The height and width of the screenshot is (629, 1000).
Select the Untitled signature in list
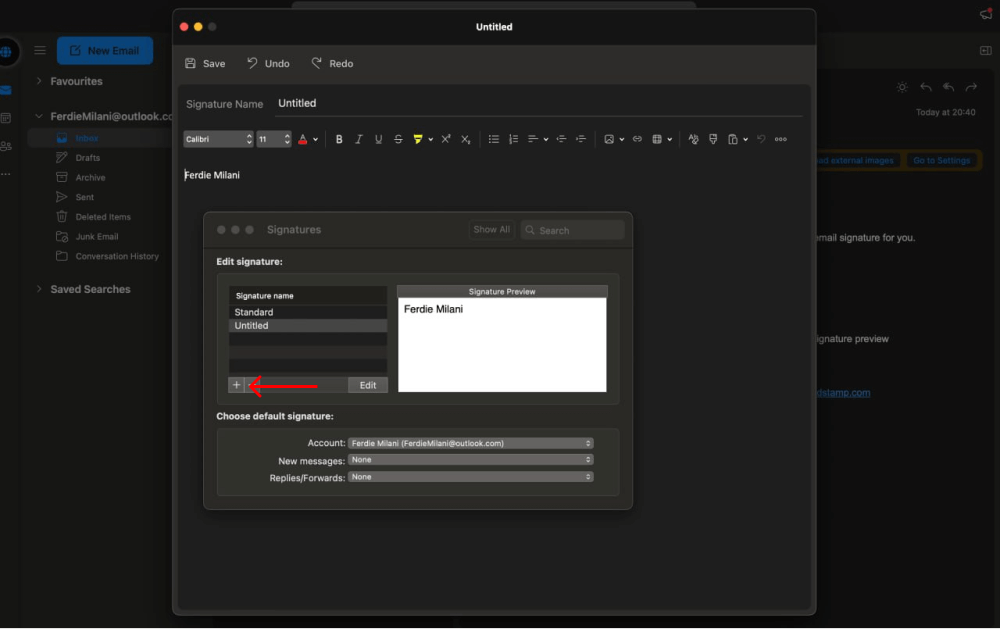click(252, 326)
